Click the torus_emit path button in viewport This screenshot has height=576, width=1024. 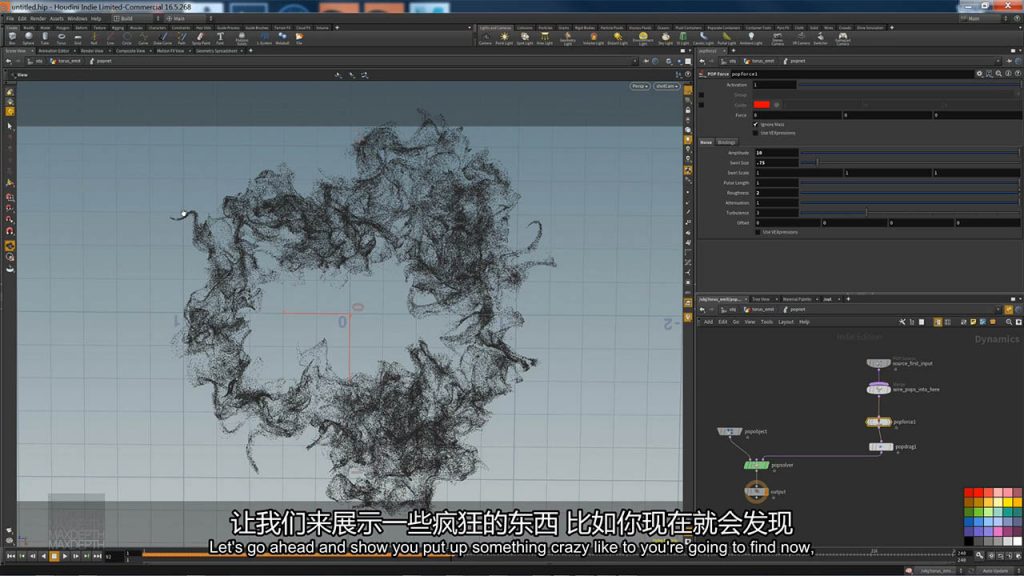coord(65,61)
